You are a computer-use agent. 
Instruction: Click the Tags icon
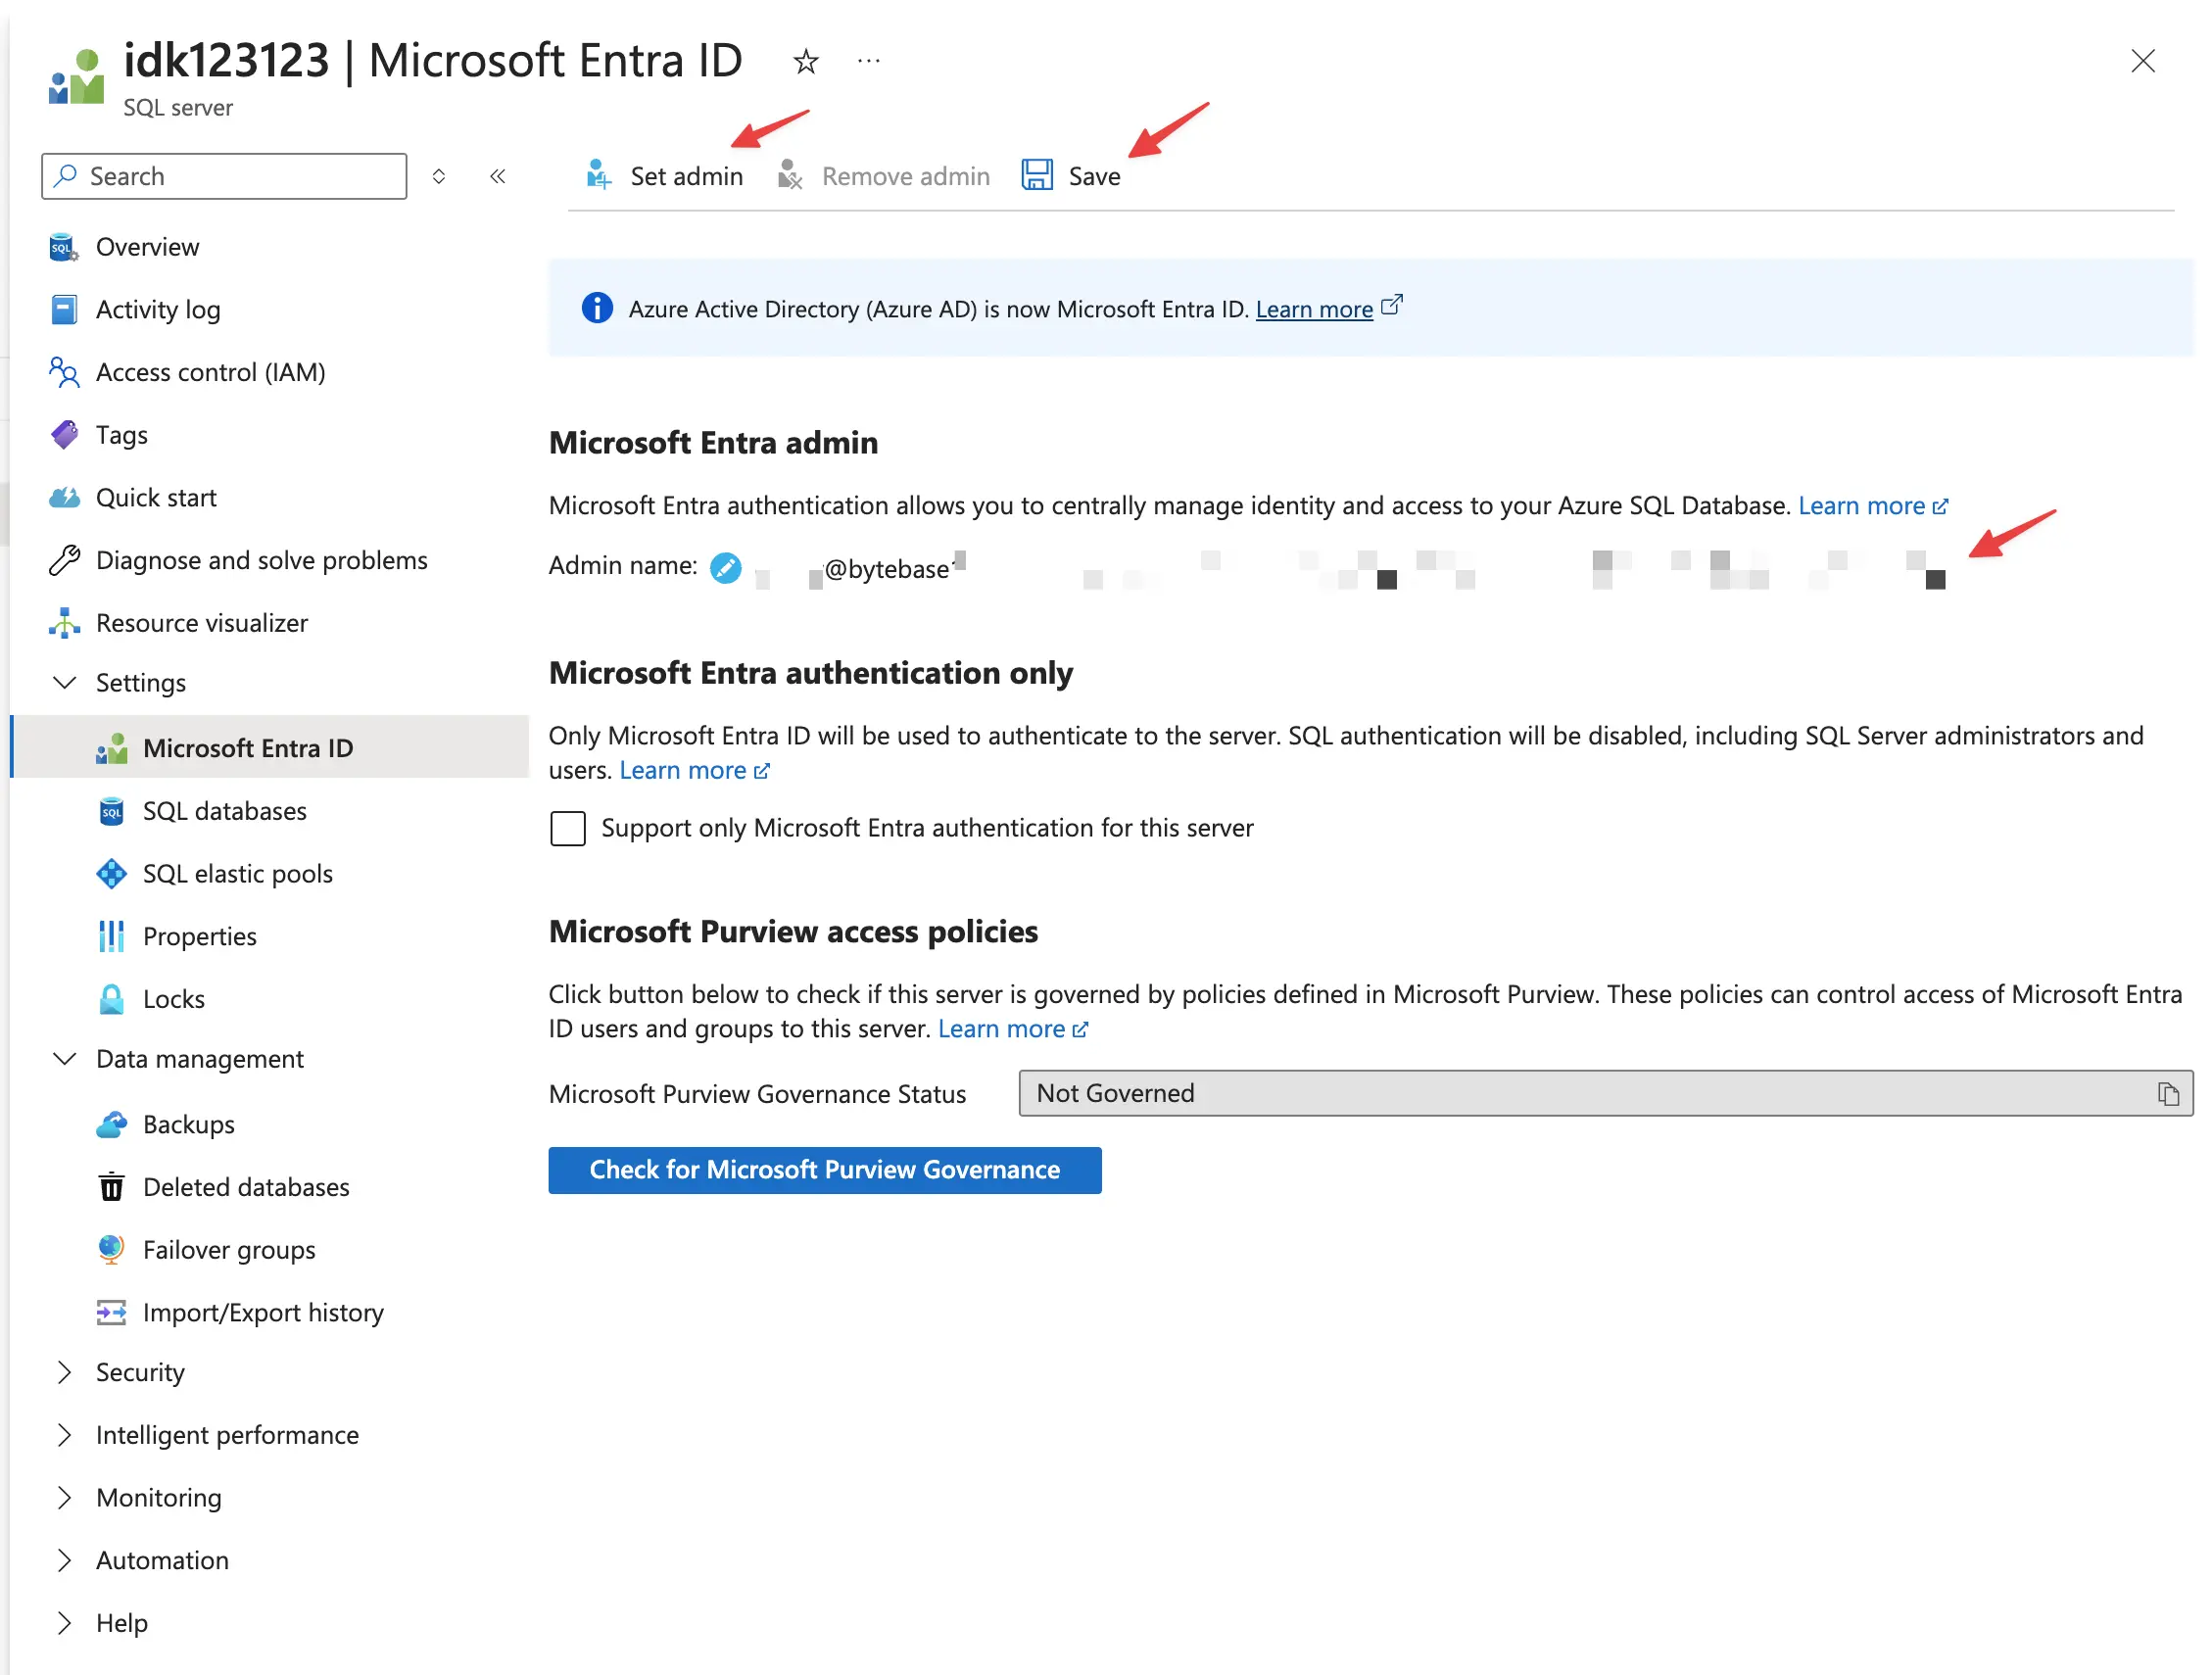(63, 435)
